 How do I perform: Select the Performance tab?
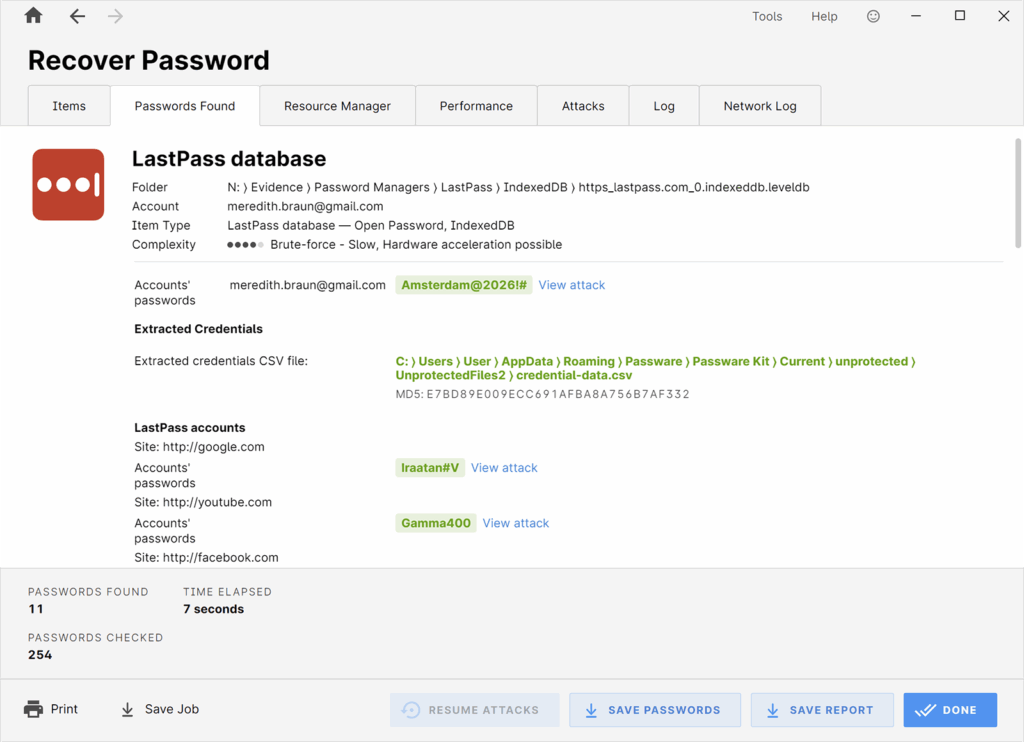(x=476, y=106)
